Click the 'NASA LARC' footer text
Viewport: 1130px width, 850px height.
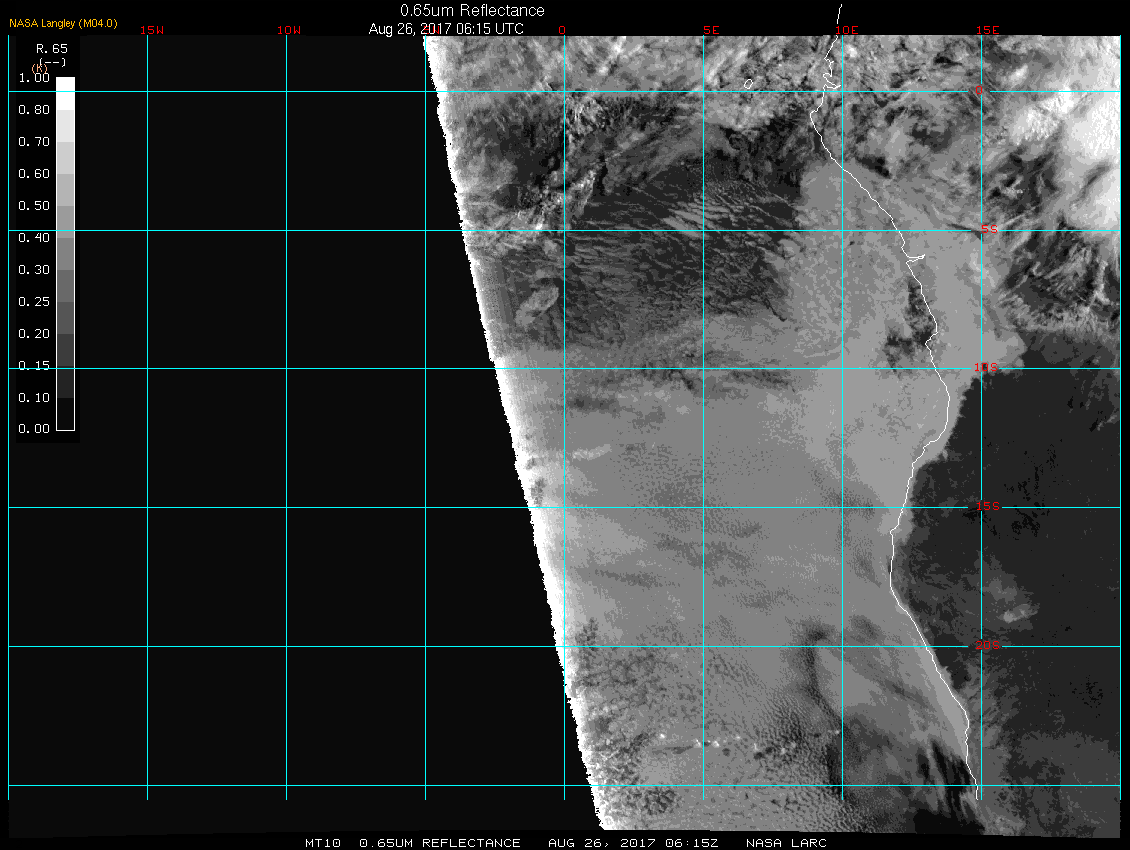point(786,843)
